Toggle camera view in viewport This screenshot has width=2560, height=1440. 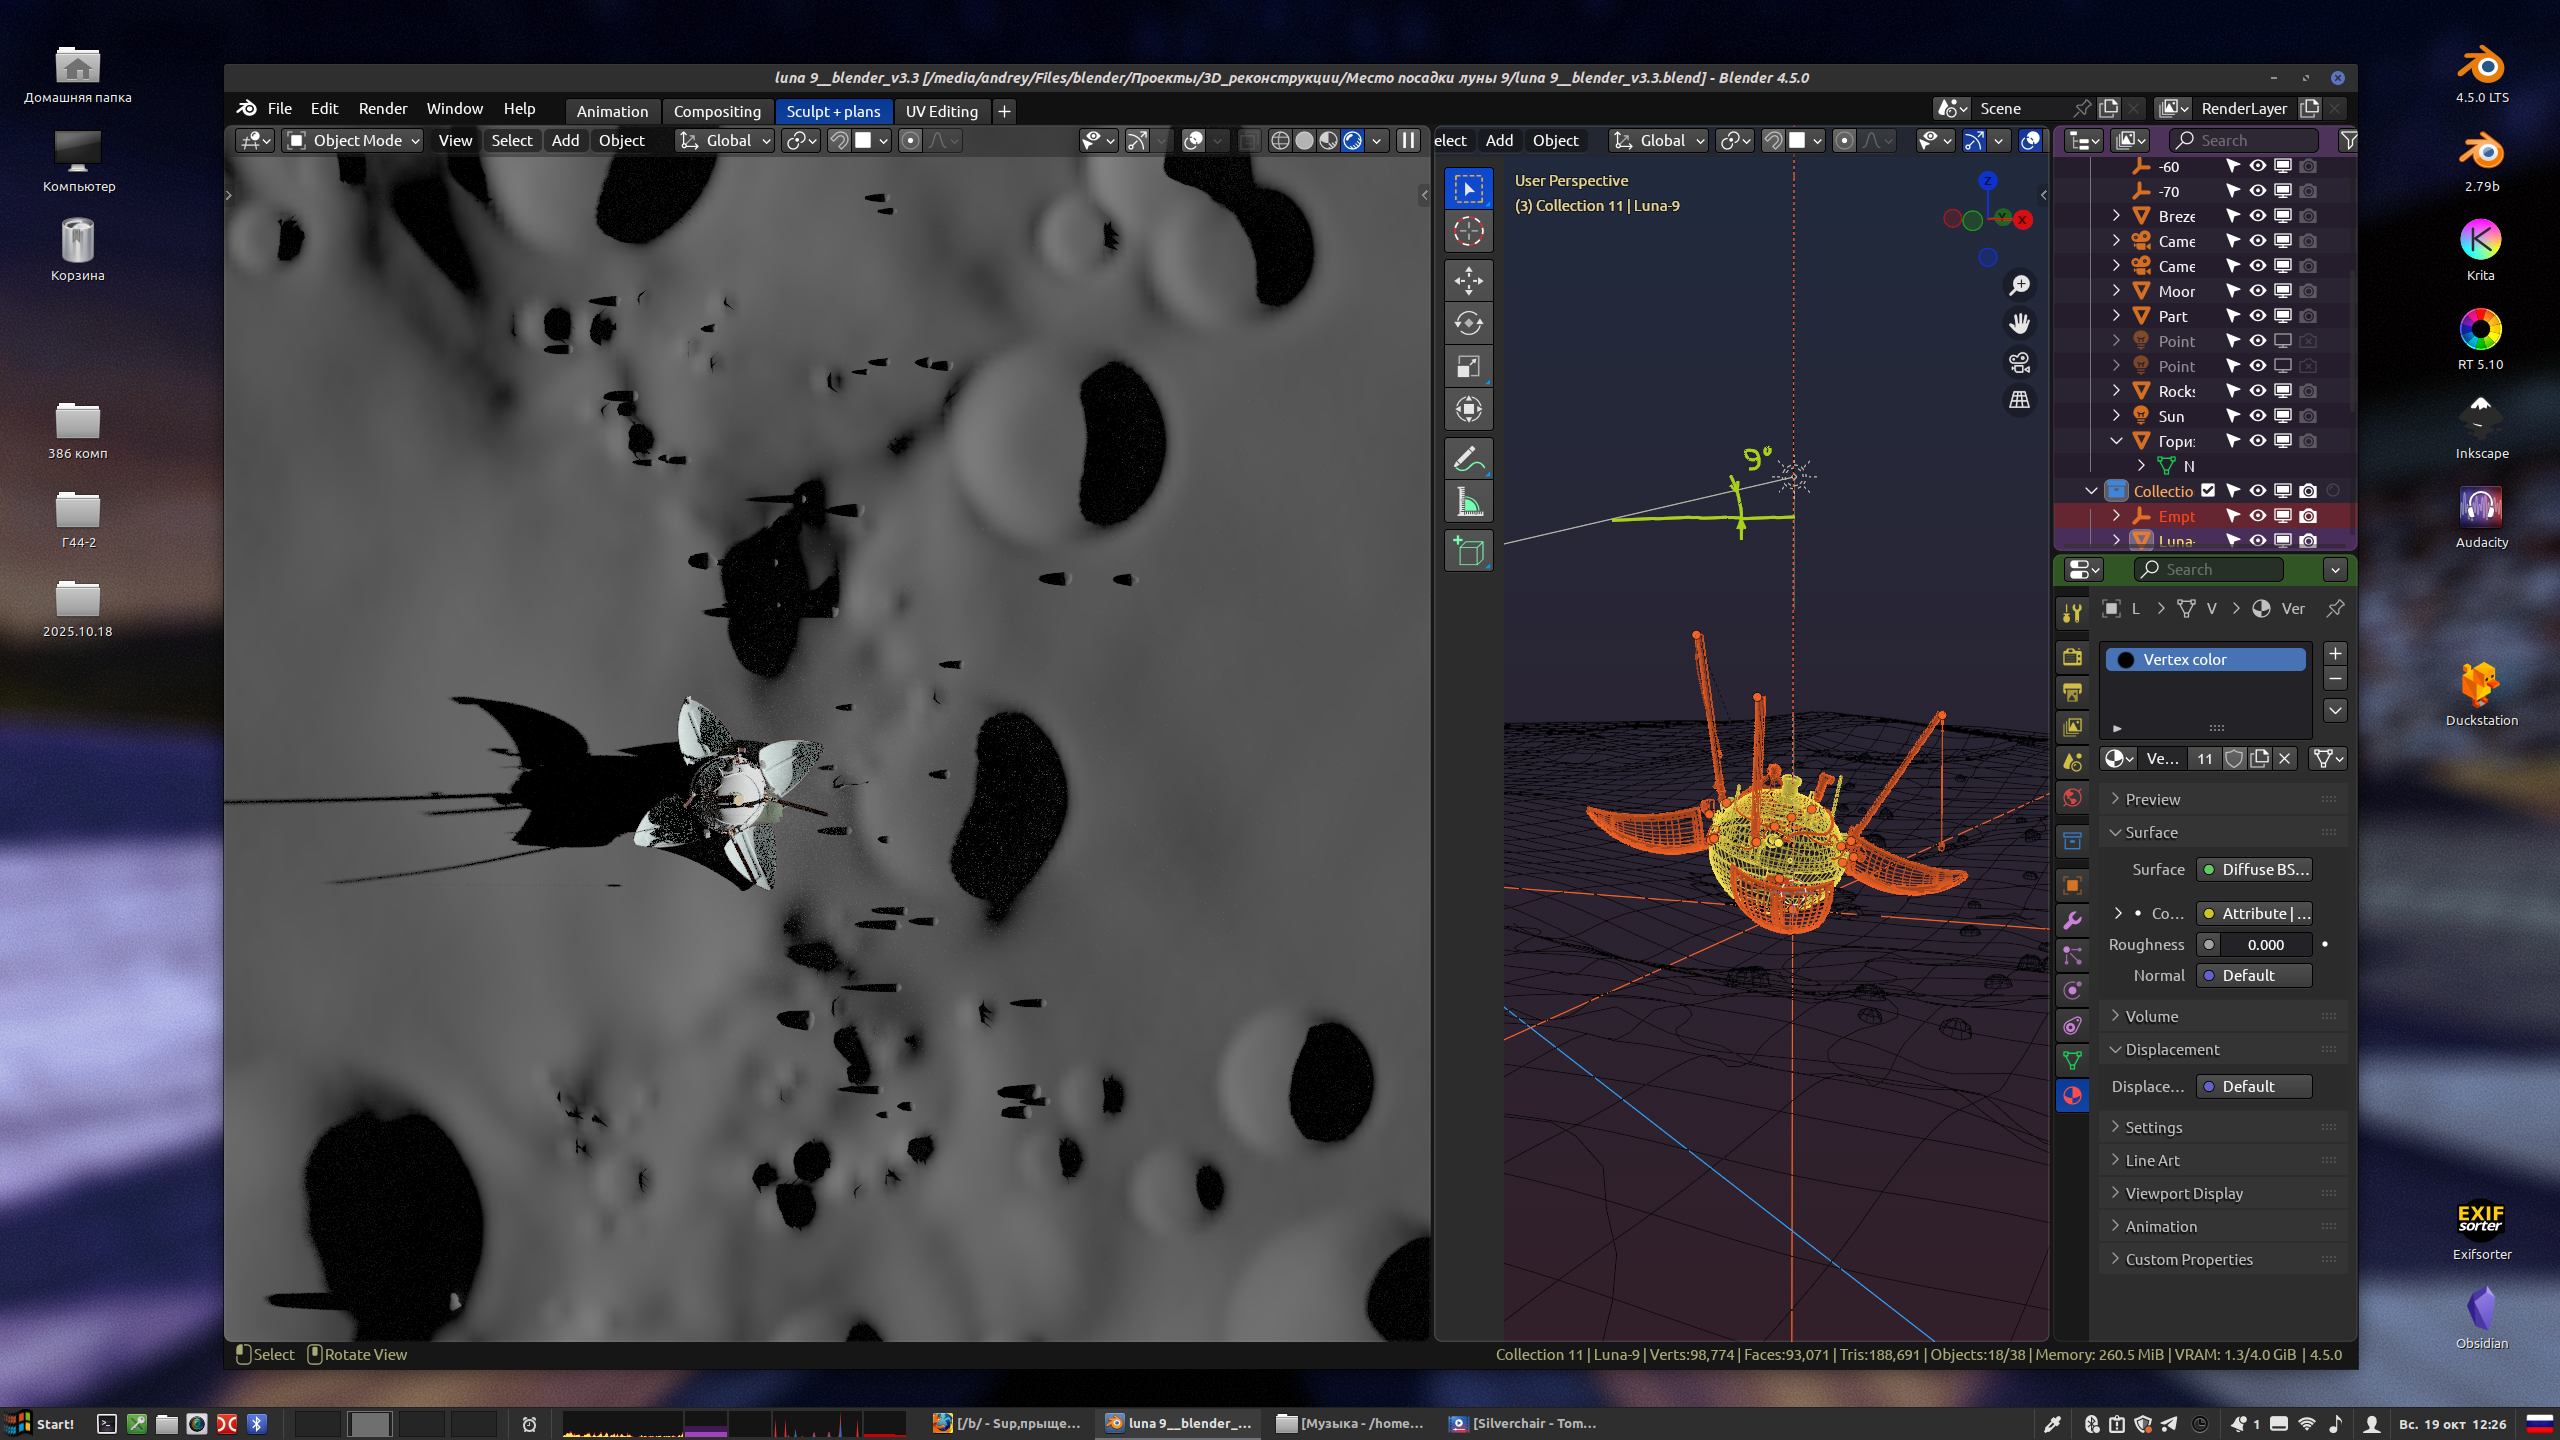tap(2019, 362)
